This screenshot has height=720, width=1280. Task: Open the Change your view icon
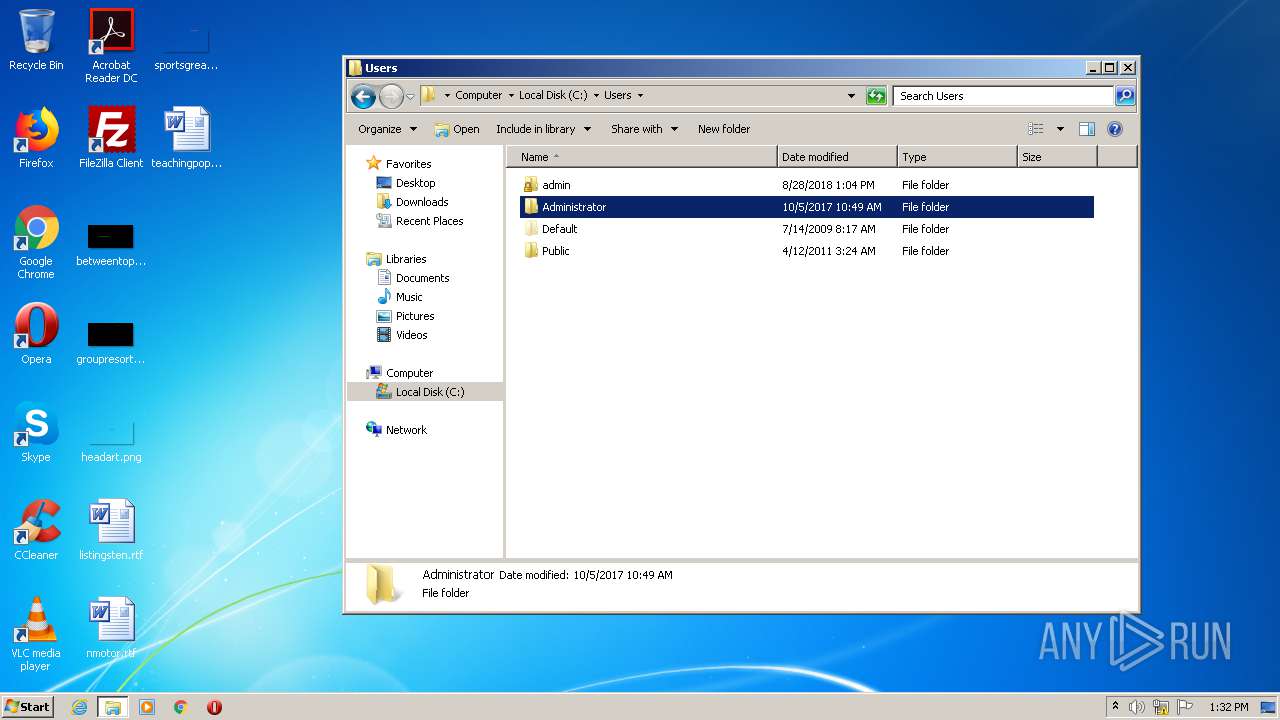(x=1036, y=129)
